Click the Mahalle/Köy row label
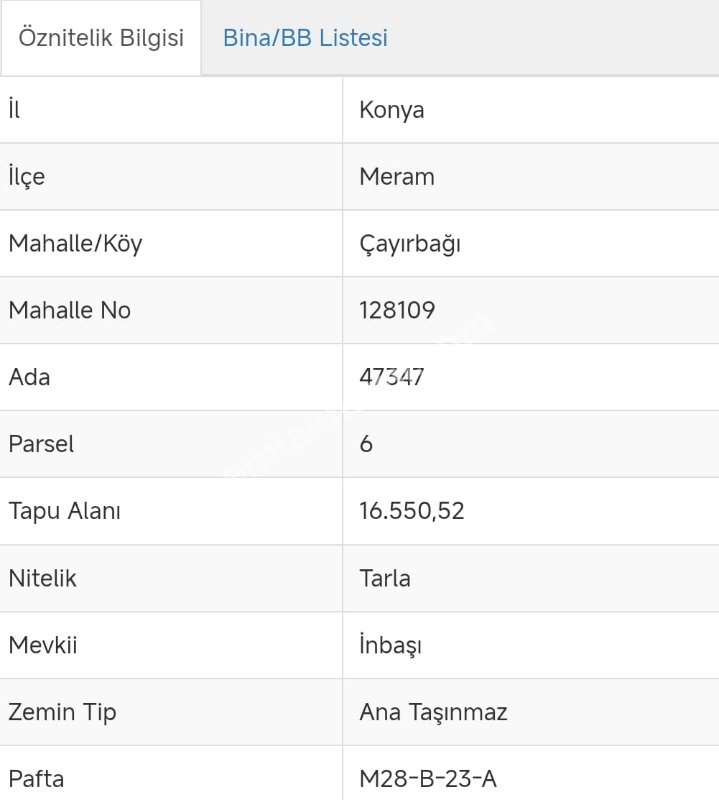 75,244
